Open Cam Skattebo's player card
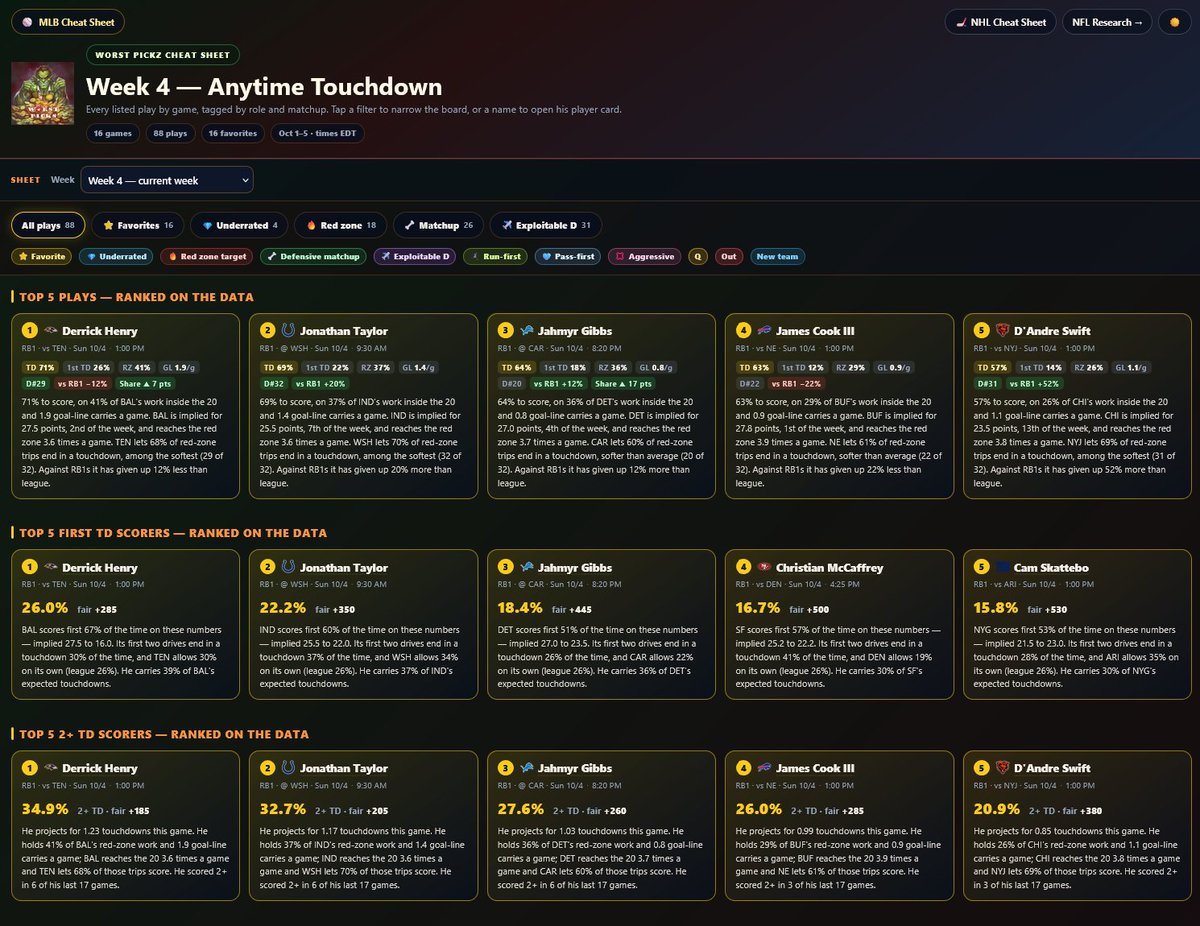 [x=1053, y=567]
